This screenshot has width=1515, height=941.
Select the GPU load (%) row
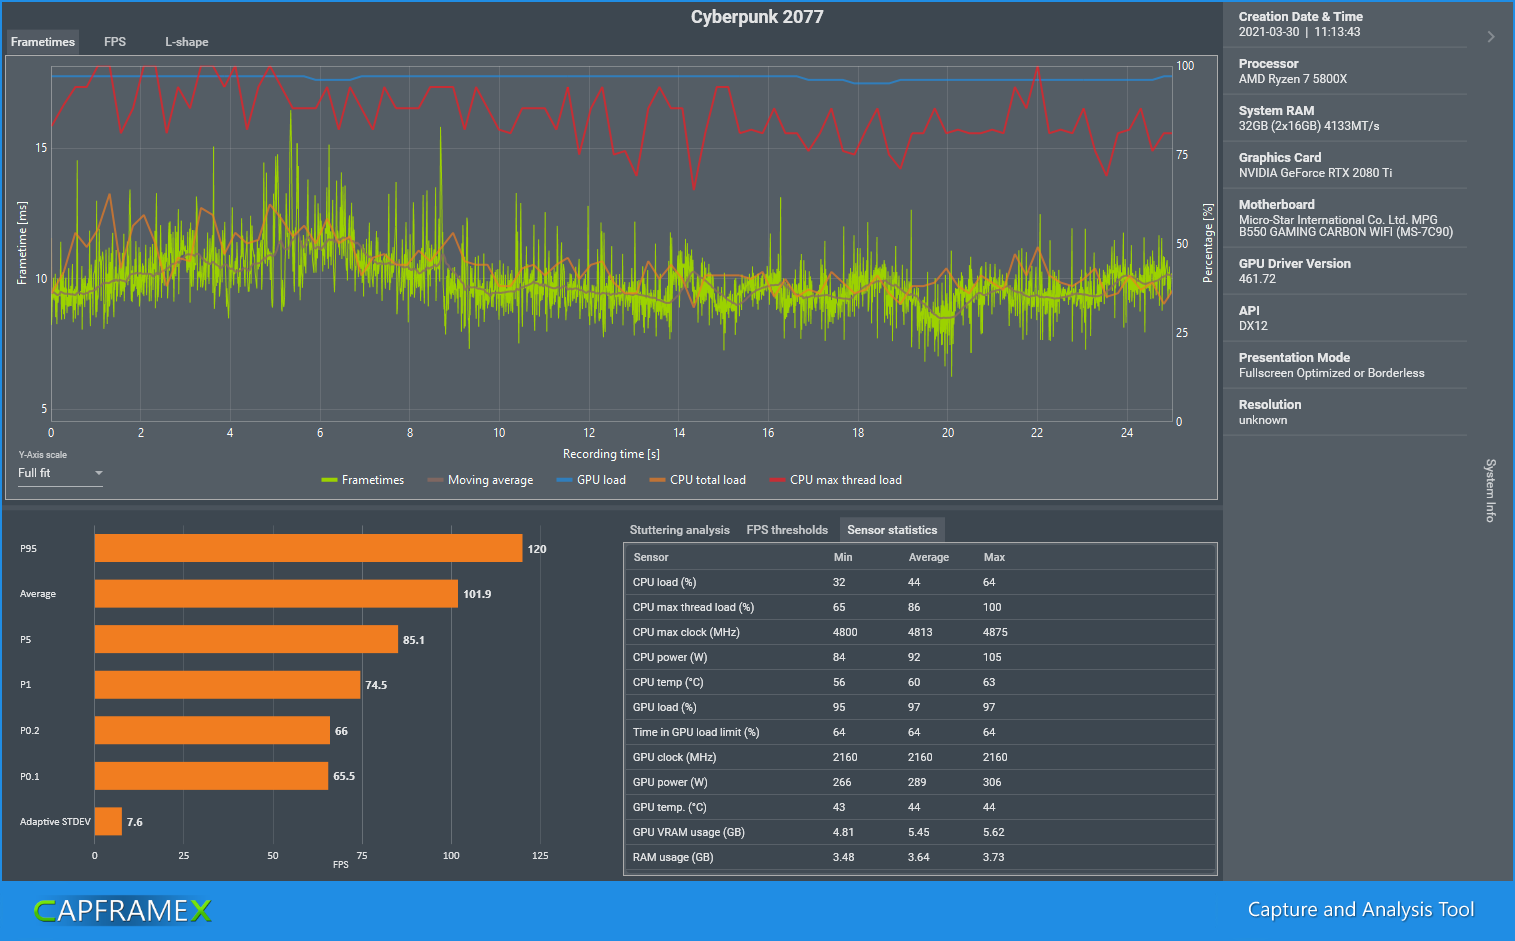[920, 707]
